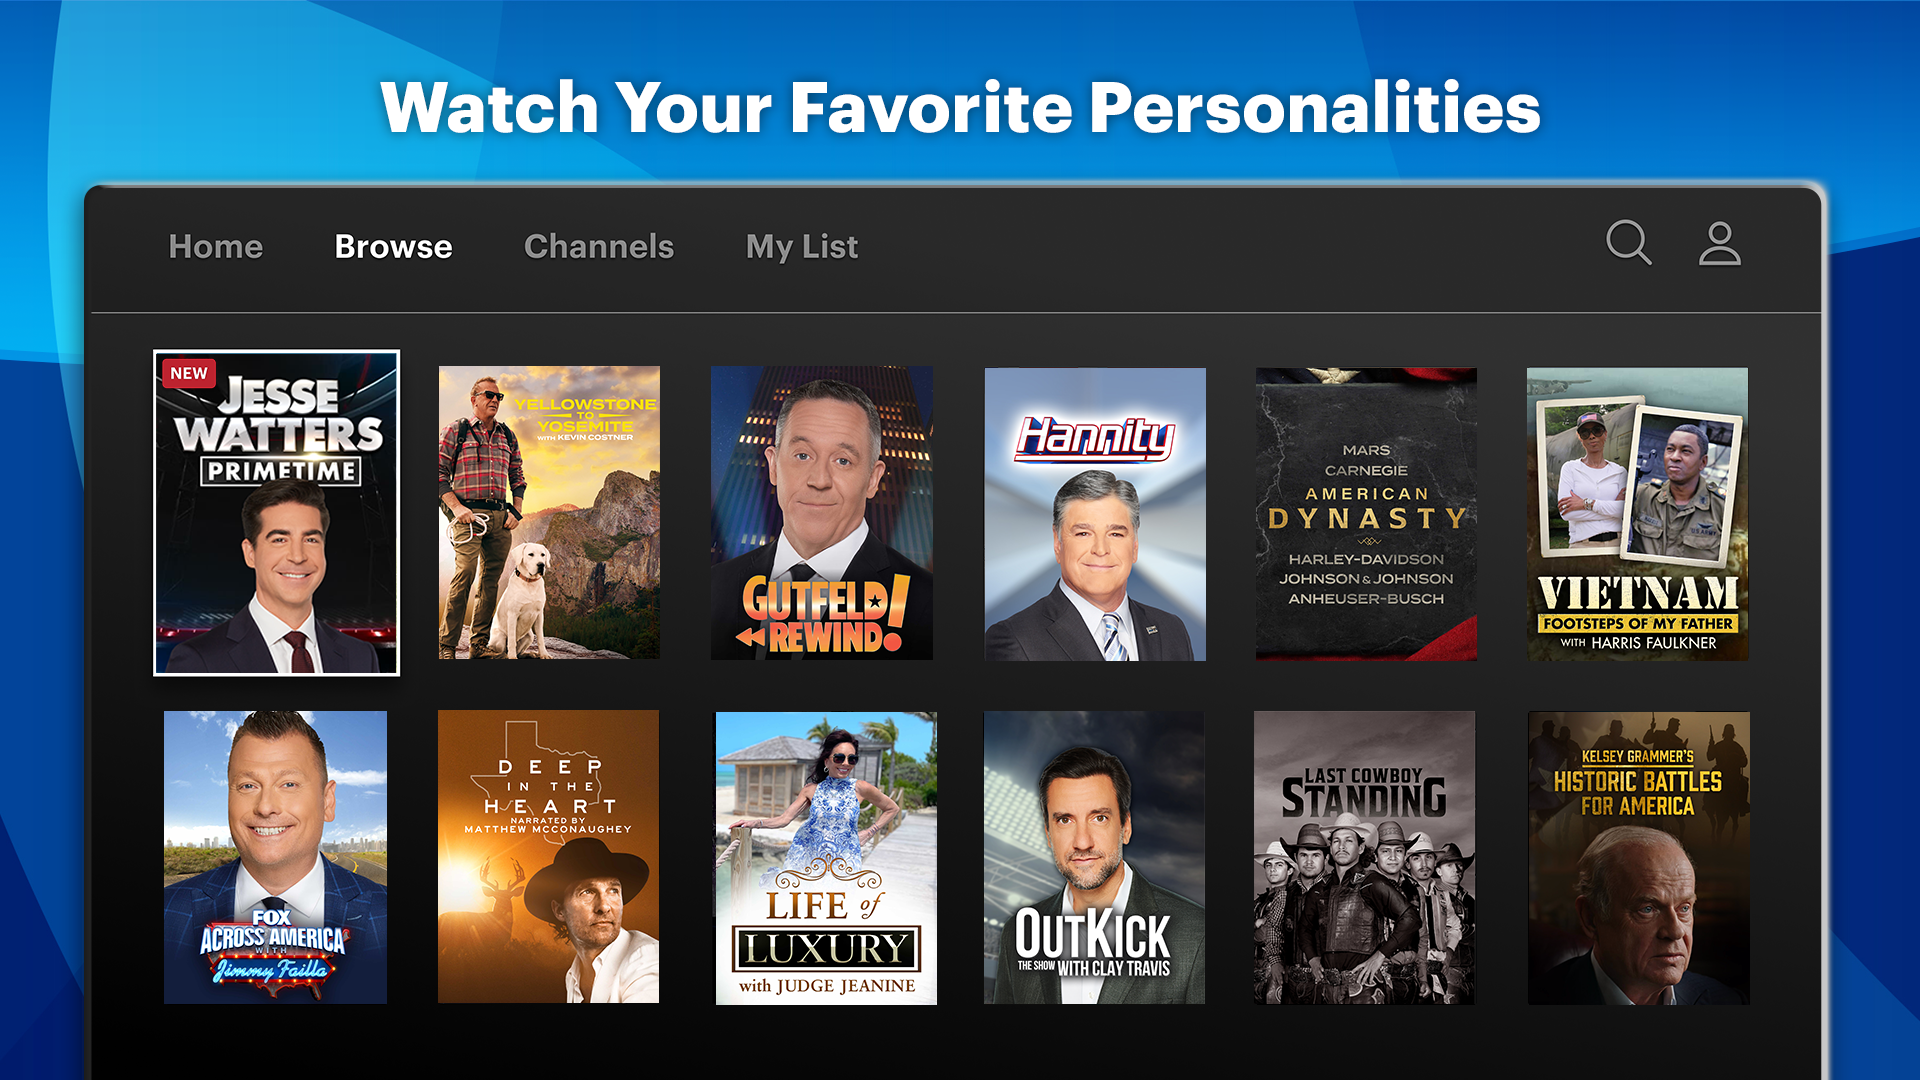The image size is (1920, 1080).
Task: Open Yellowstone to Yosemite show tile
Action: (549, 512)
